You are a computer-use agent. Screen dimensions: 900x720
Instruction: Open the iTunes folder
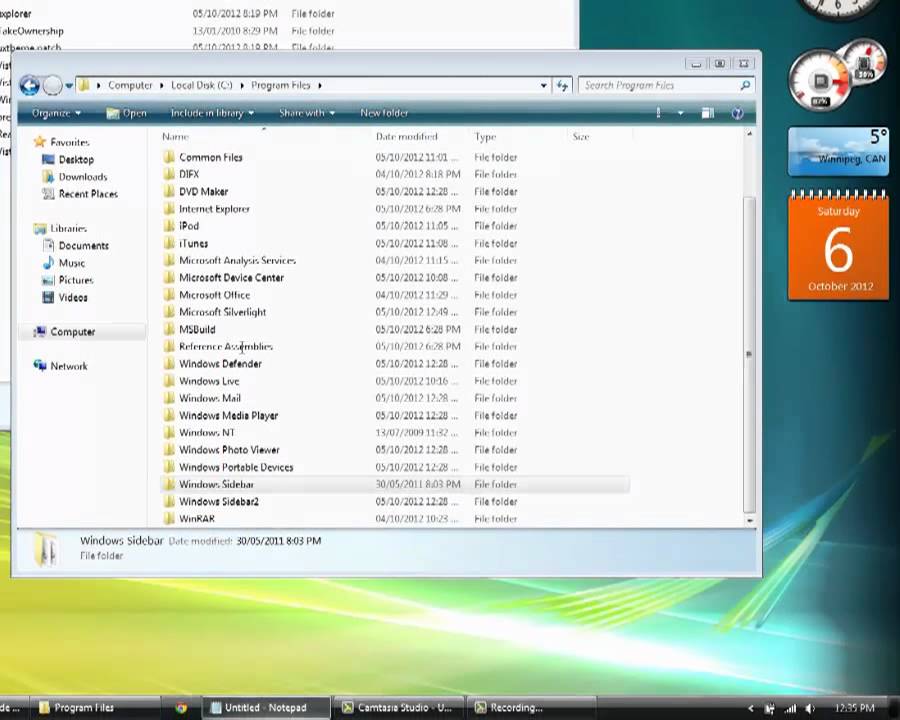point(193,243)
